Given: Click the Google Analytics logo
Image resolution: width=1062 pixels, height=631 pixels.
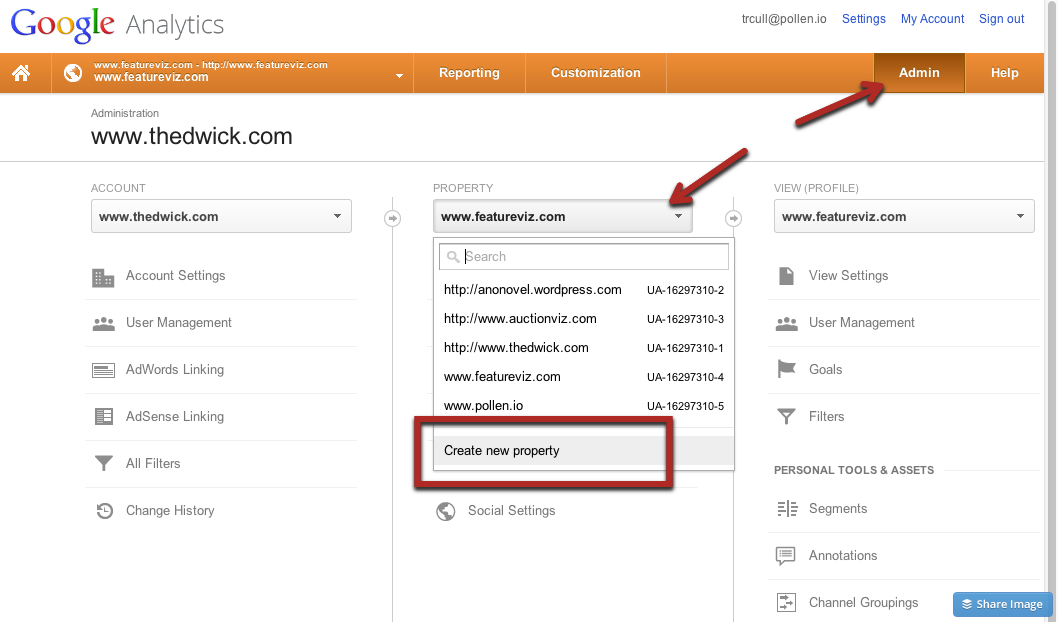Looking at the screenshot, I should [117, 25].
